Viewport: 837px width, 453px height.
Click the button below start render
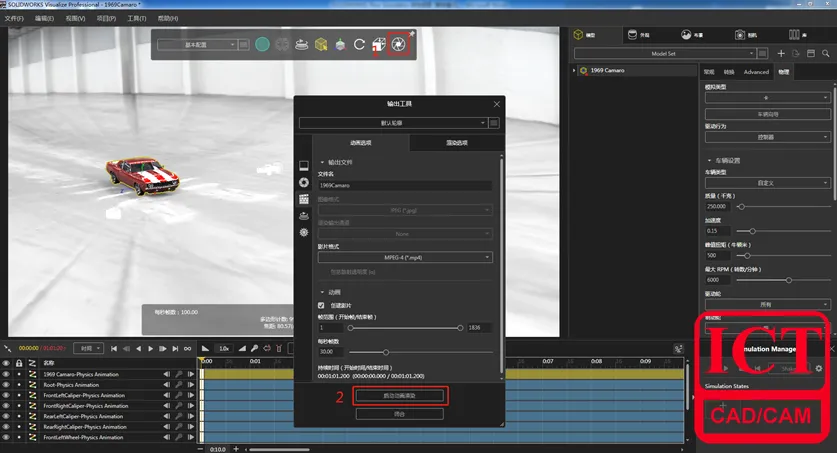pos(400,414)
